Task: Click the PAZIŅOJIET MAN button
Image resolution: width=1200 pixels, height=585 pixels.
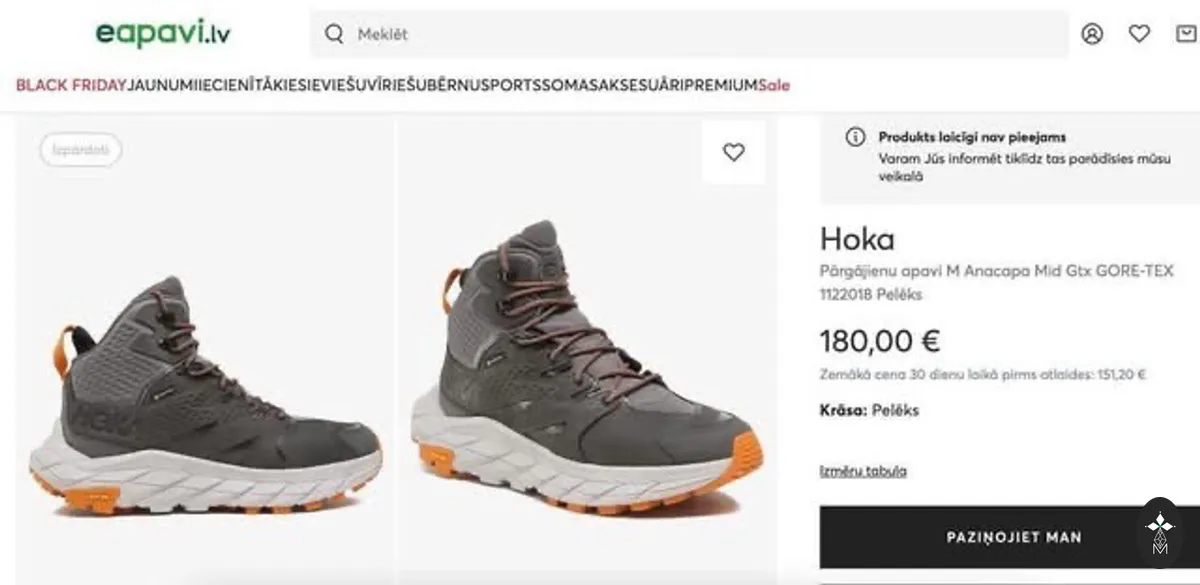Action: point(1013,537)
